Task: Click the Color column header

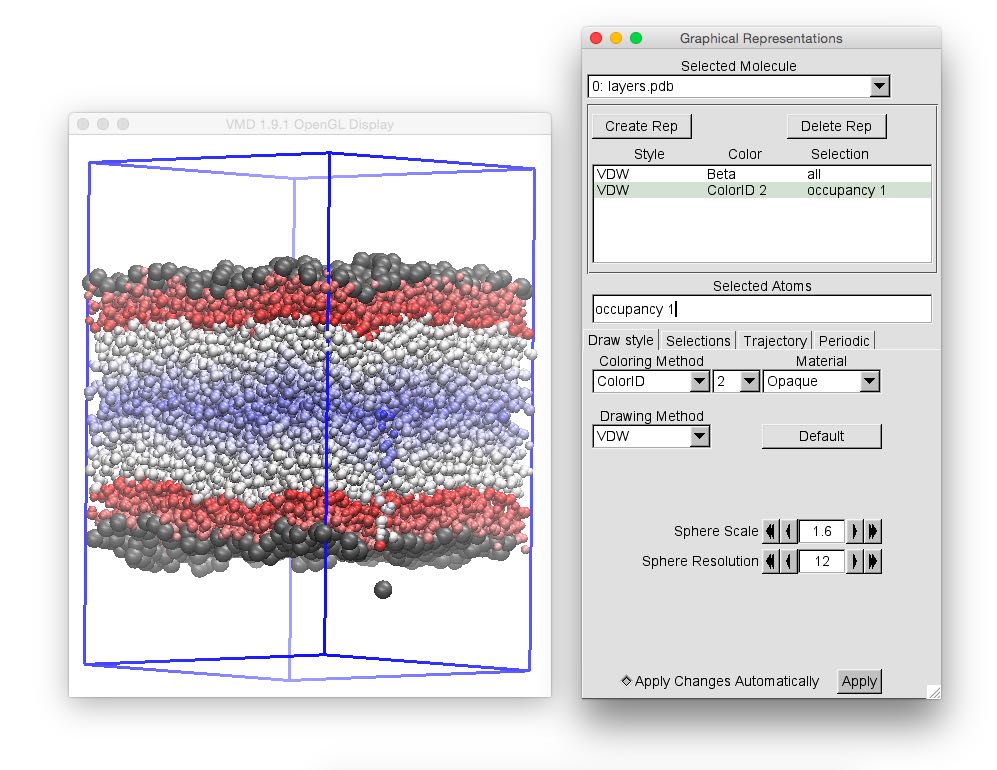Action: pyautogui.click(x=745, y=154)
